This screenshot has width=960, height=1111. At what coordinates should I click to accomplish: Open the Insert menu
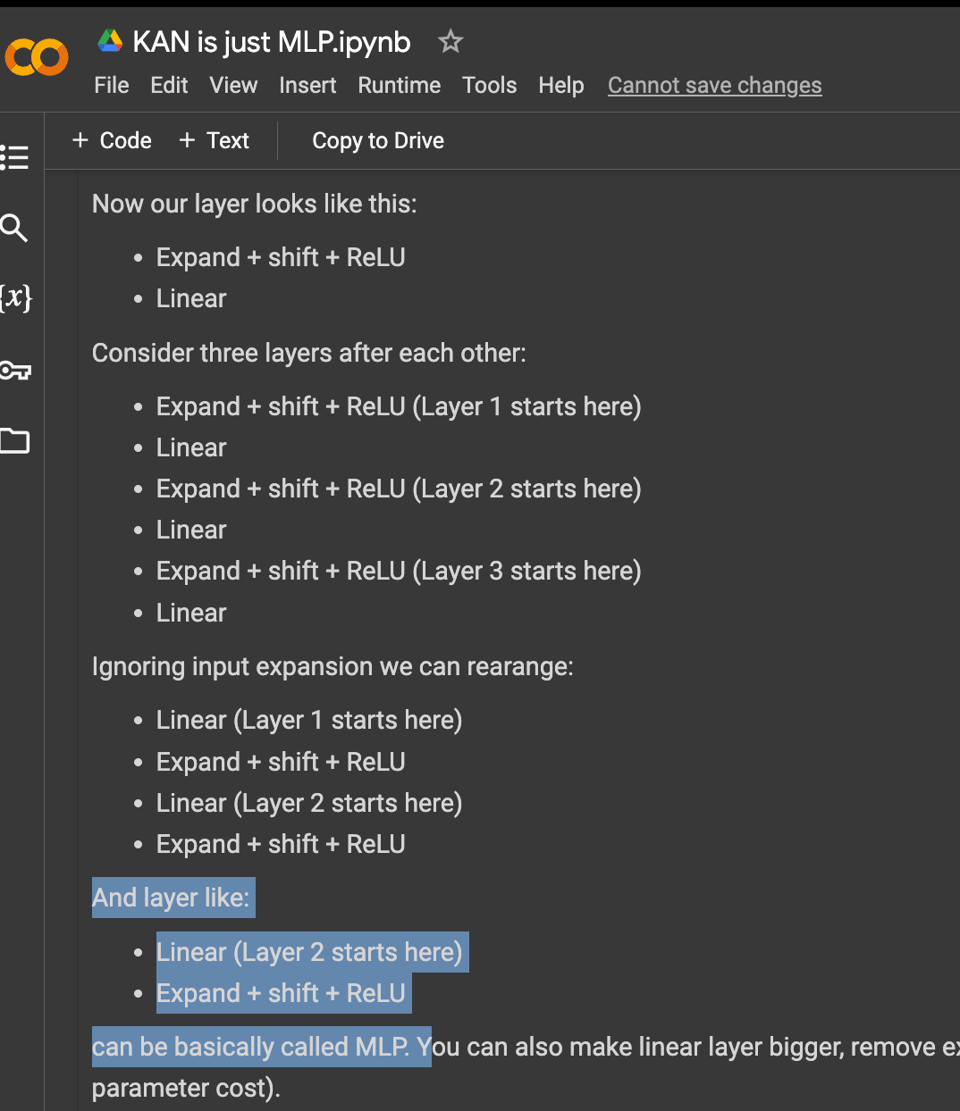[x=307, y=86]
